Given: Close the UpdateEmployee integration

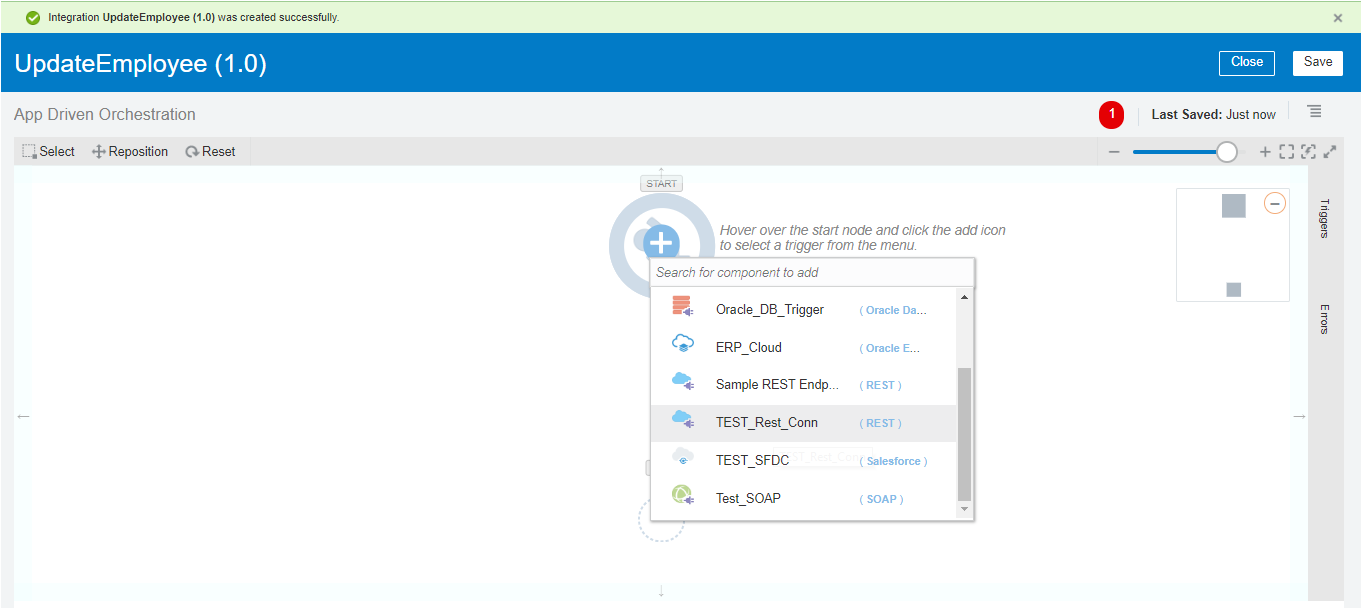Looking at the screenshot, I should click(x=1247, y=62).
